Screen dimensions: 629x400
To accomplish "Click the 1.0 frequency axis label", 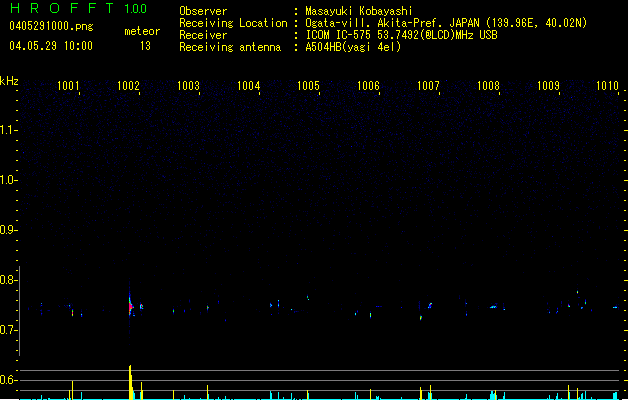I will pyautogui.click(x=8, y=180).
